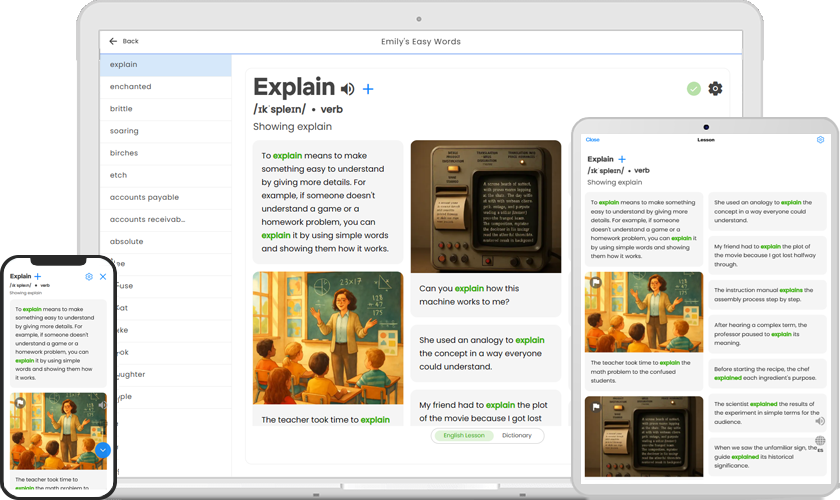Click tablet card 'When we saw the unfamiliar sign'
Screen dimensions: 840x500
pos(767,457)
